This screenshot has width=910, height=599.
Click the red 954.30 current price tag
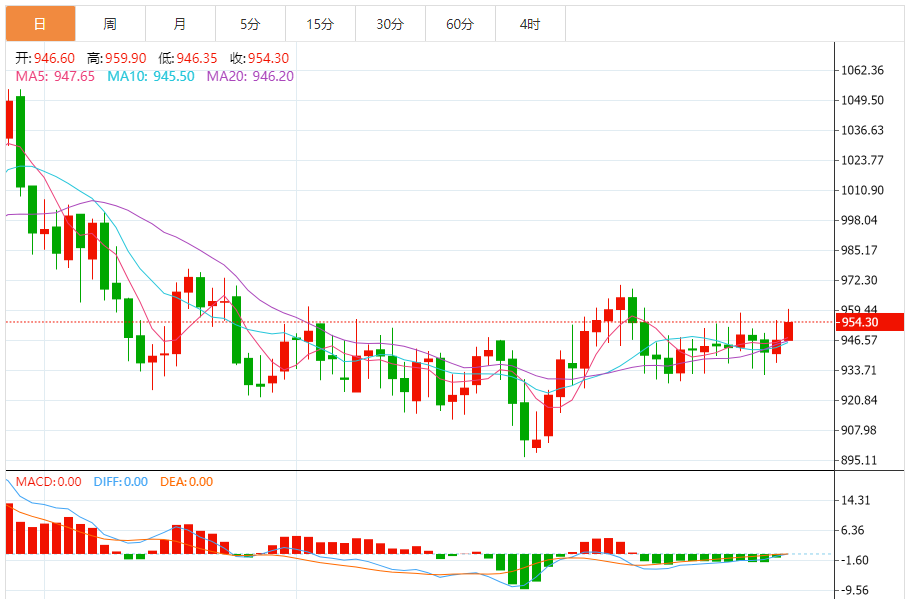click(x=869, y=322)
